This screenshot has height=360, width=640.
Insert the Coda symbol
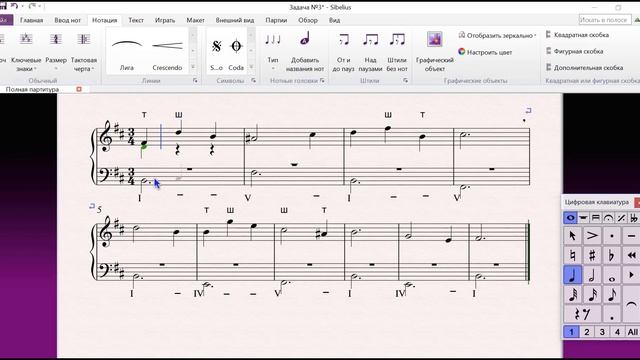(236, 51)
